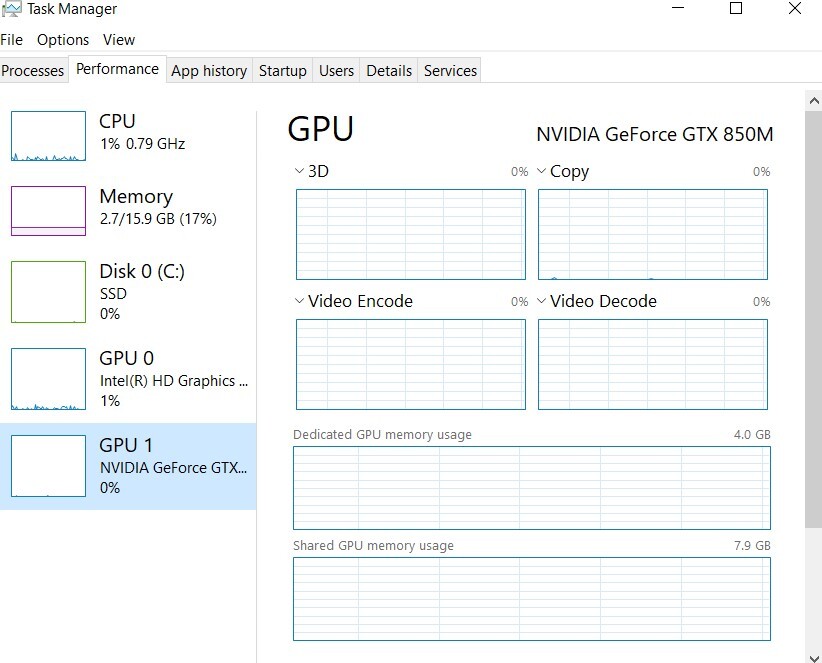Viewport: 822px width, 663px height.
Task: Click the SSD label under Disk 0
Action: point(113,294)
